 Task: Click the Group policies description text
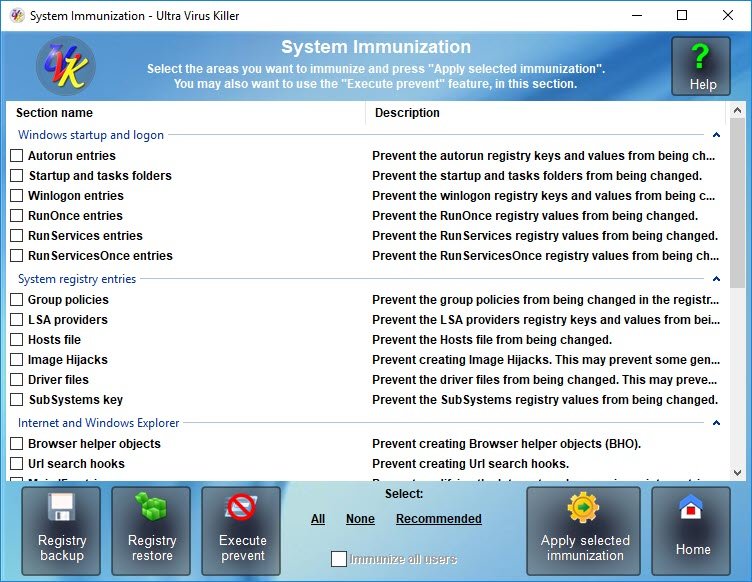[546, 300]
